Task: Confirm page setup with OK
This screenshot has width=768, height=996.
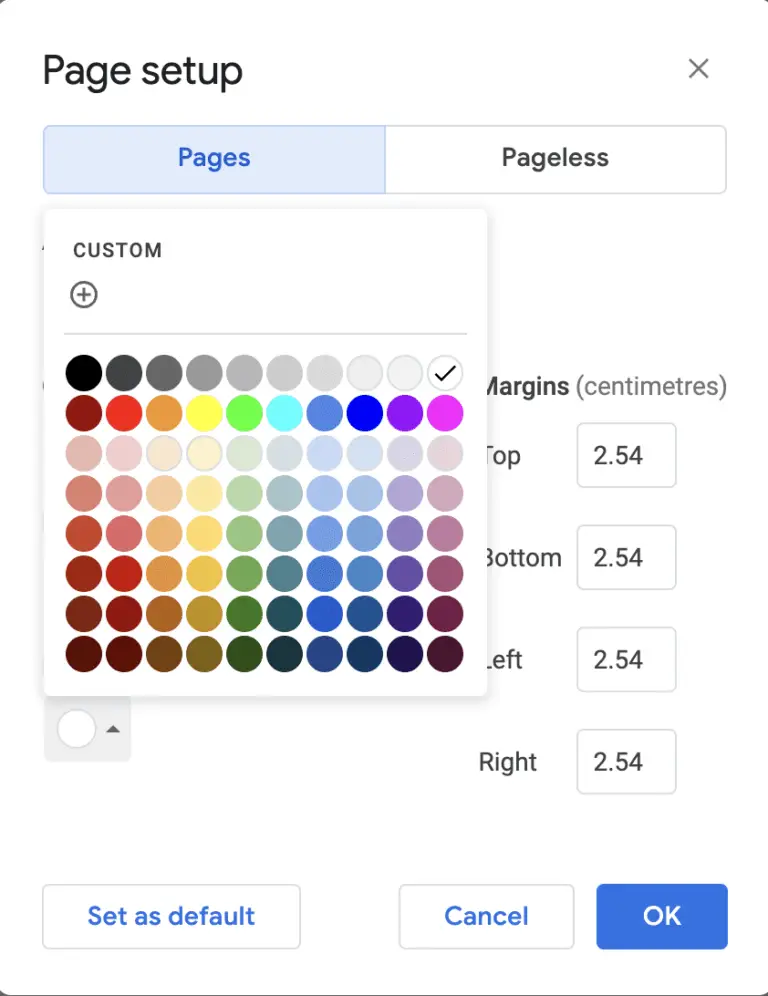Action: pos(661,916)
